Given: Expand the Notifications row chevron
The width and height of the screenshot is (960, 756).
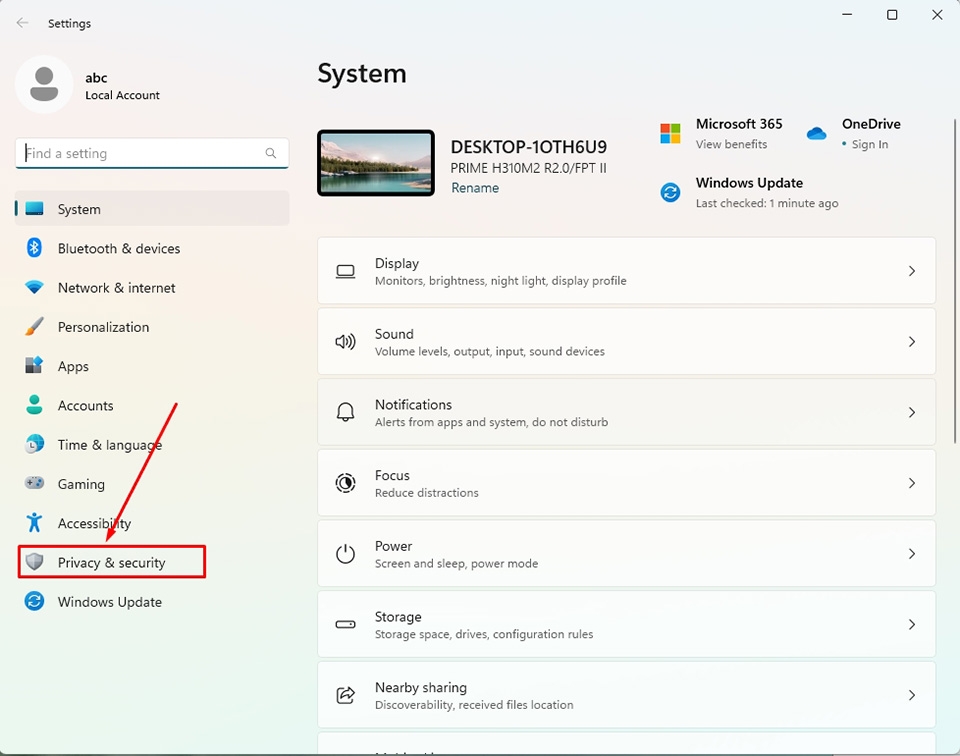Looking at the screenshot, I should pyautogui.click(x=911, y=412).
